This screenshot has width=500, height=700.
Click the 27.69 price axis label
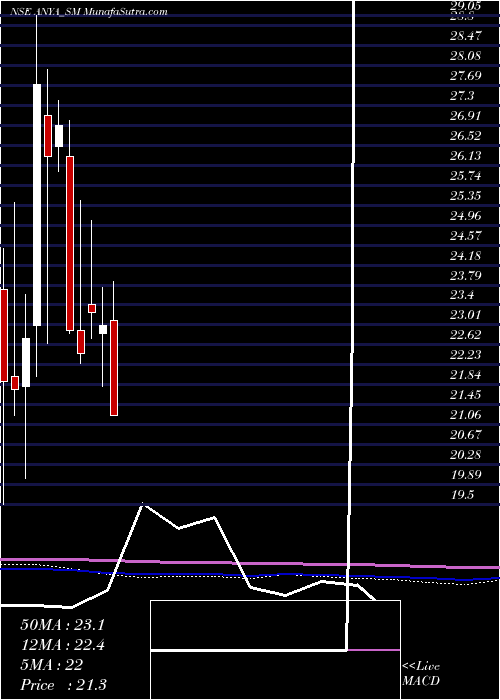(465, 75)
